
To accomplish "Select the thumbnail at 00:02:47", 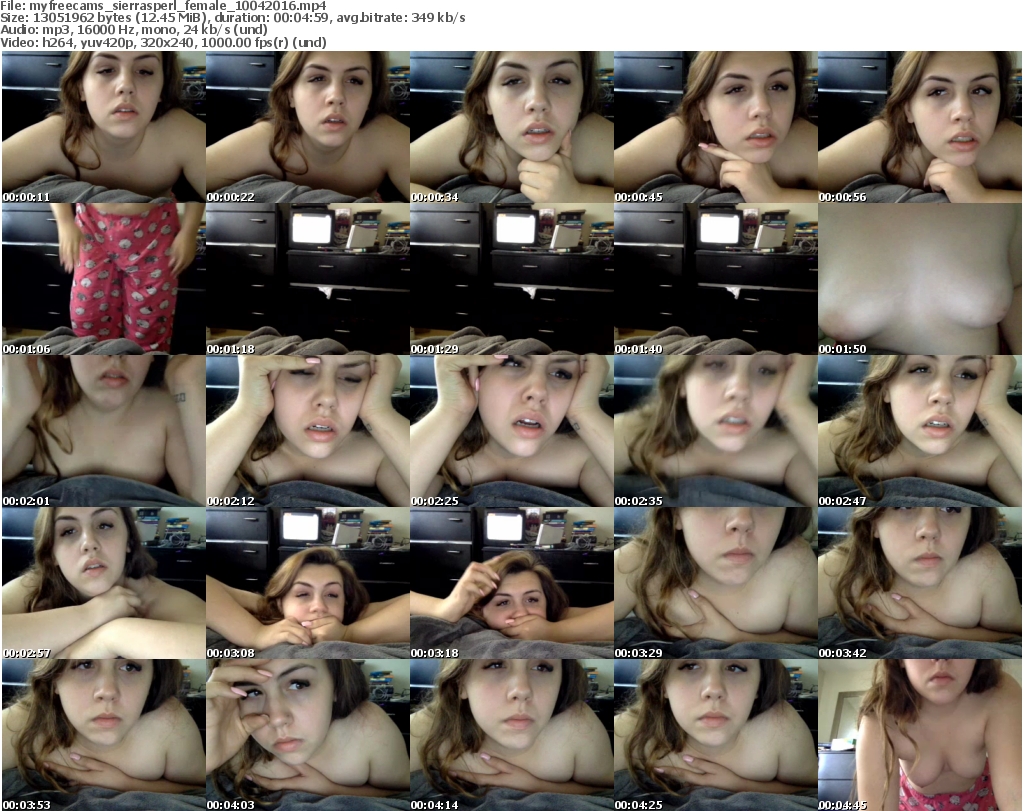I will (919, 431).
